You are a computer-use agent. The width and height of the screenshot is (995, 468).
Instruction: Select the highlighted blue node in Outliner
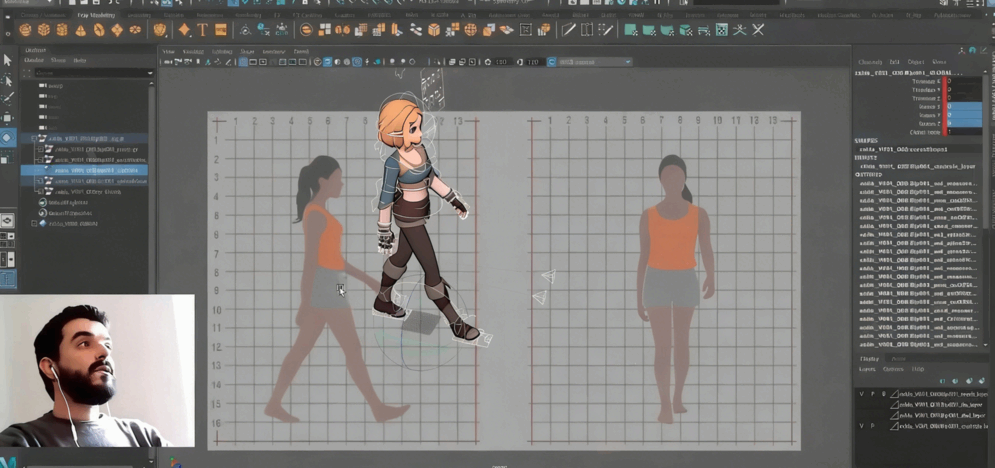(x=95, y=171)
